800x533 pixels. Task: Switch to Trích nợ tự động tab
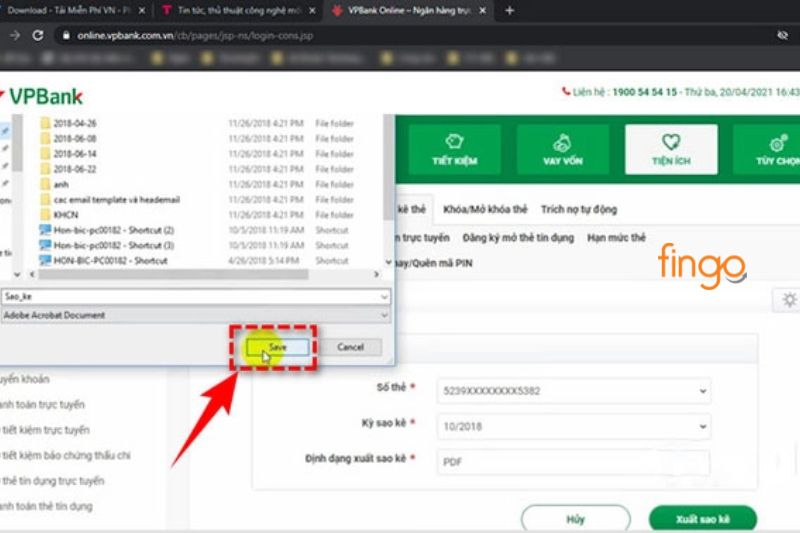pyautogui.click(x=579, y=209)
